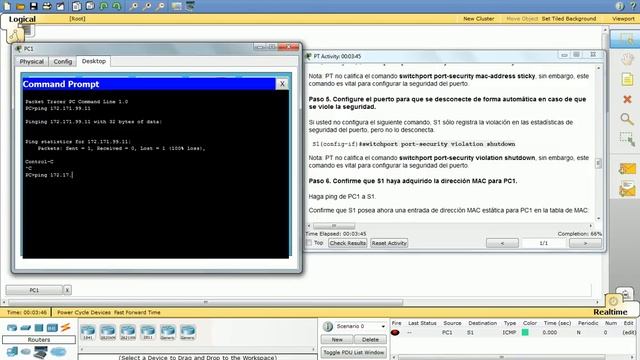This screenshot has height=360, width=640.
Task: Click the Viewport button
Action: coord(623,19)
